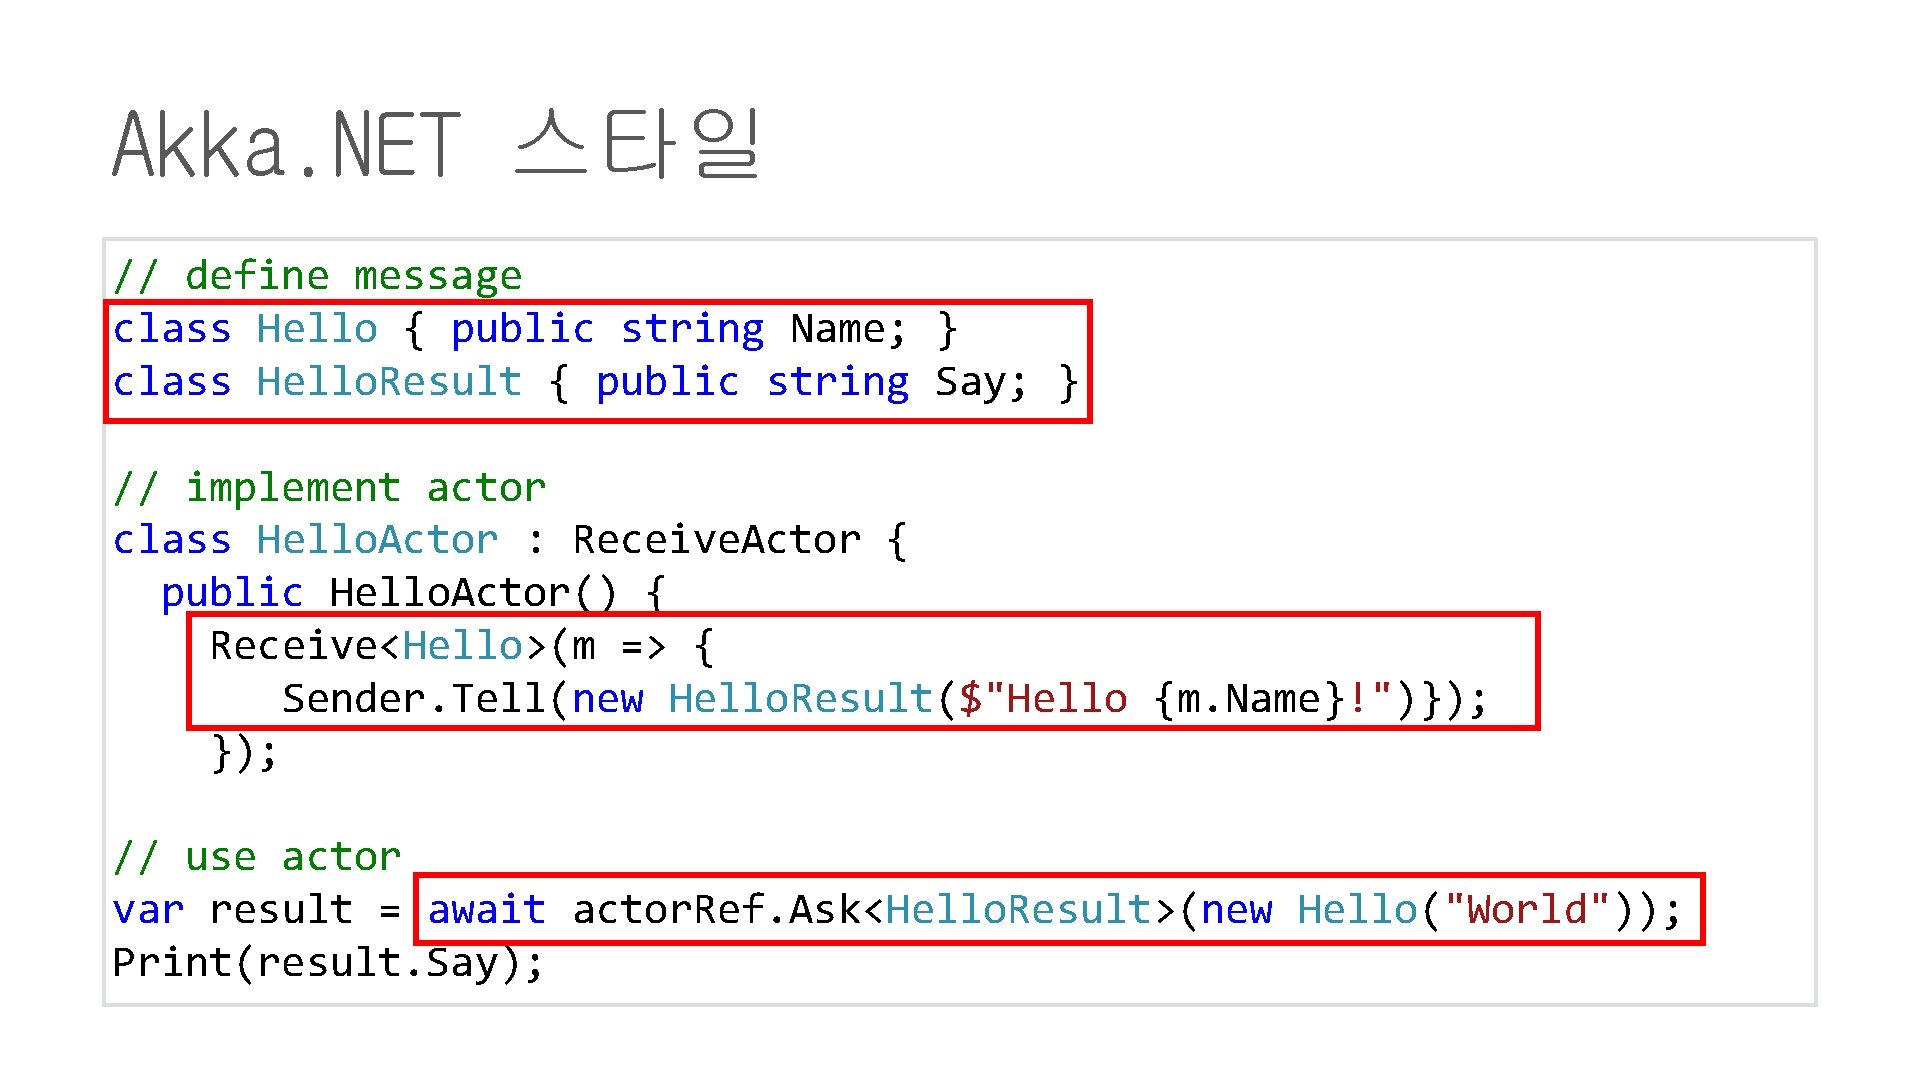Click the 'Sender.Tell(new HelloResult' line
Screen dimensions: 1920x1080
pos(885,699)
